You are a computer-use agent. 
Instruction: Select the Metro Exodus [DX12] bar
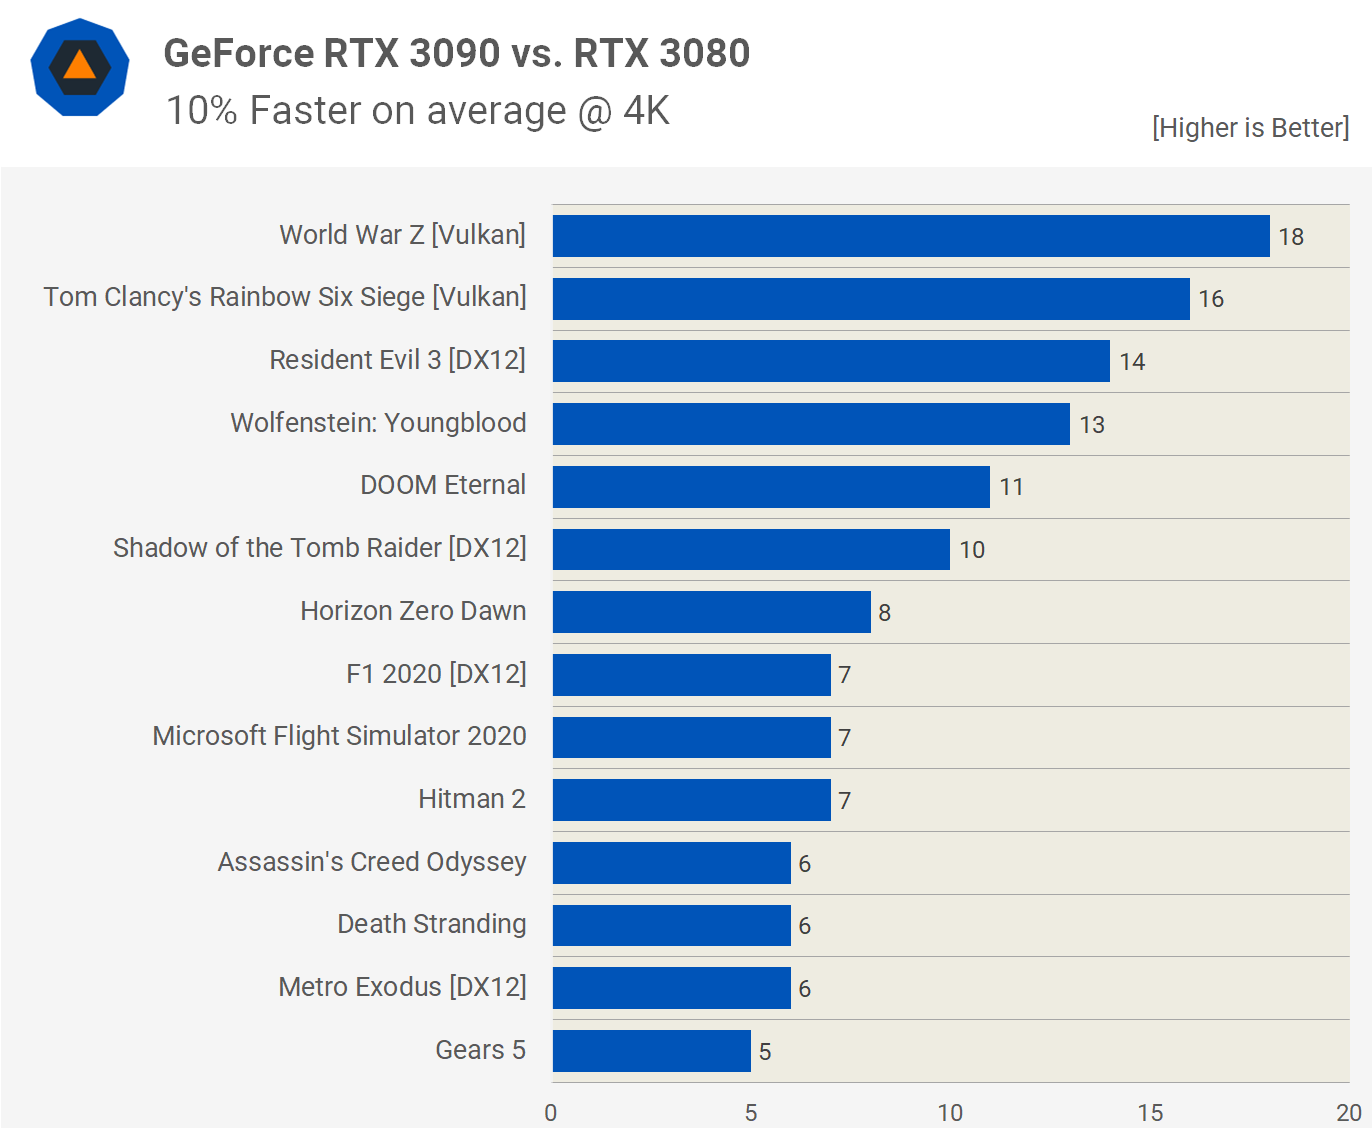(672, 988)
